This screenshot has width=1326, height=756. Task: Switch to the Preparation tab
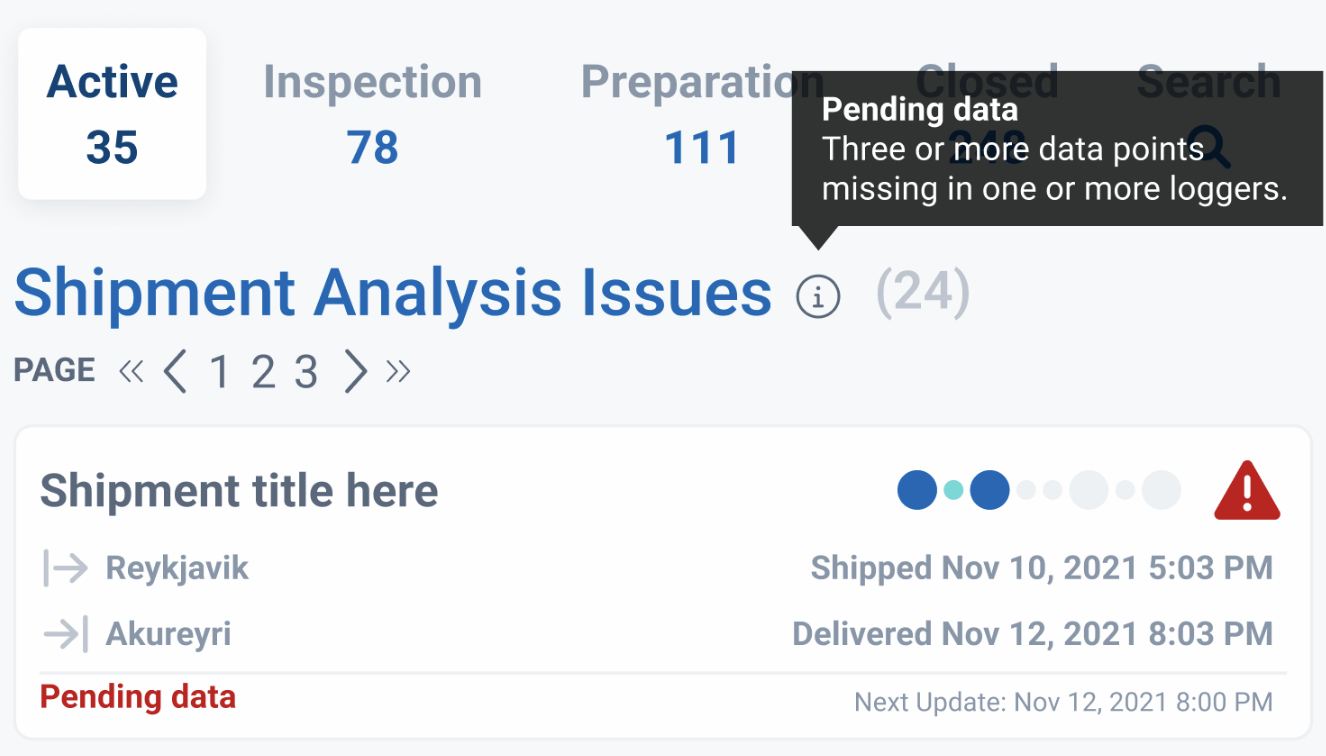tap(702, 114)
